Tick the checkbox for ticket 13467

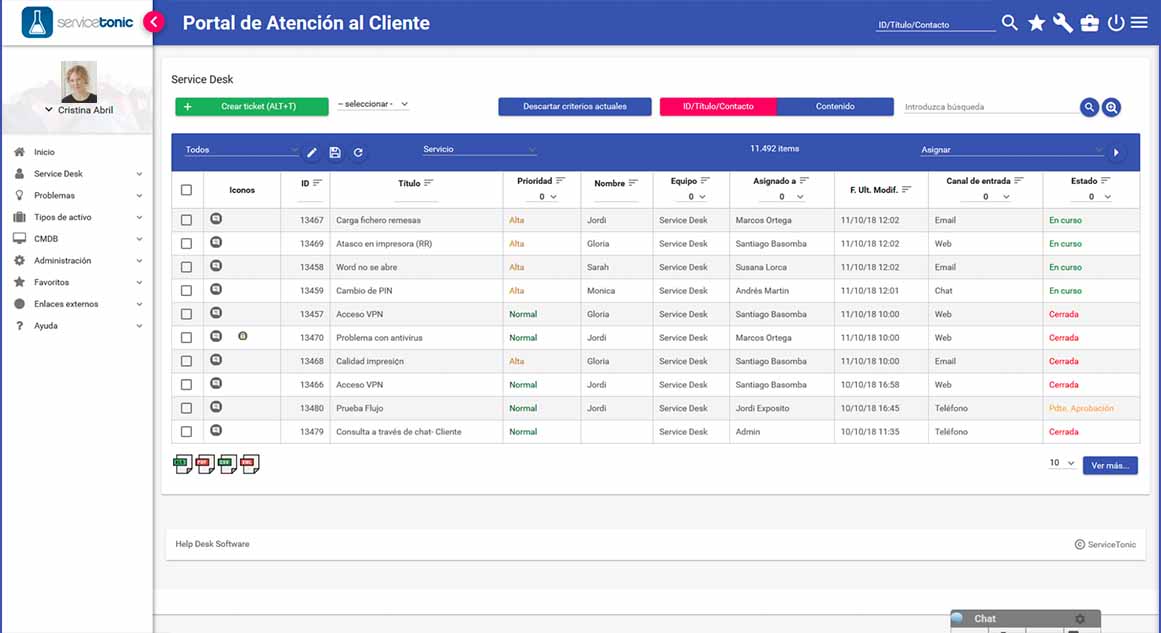[x=186, y=220]
